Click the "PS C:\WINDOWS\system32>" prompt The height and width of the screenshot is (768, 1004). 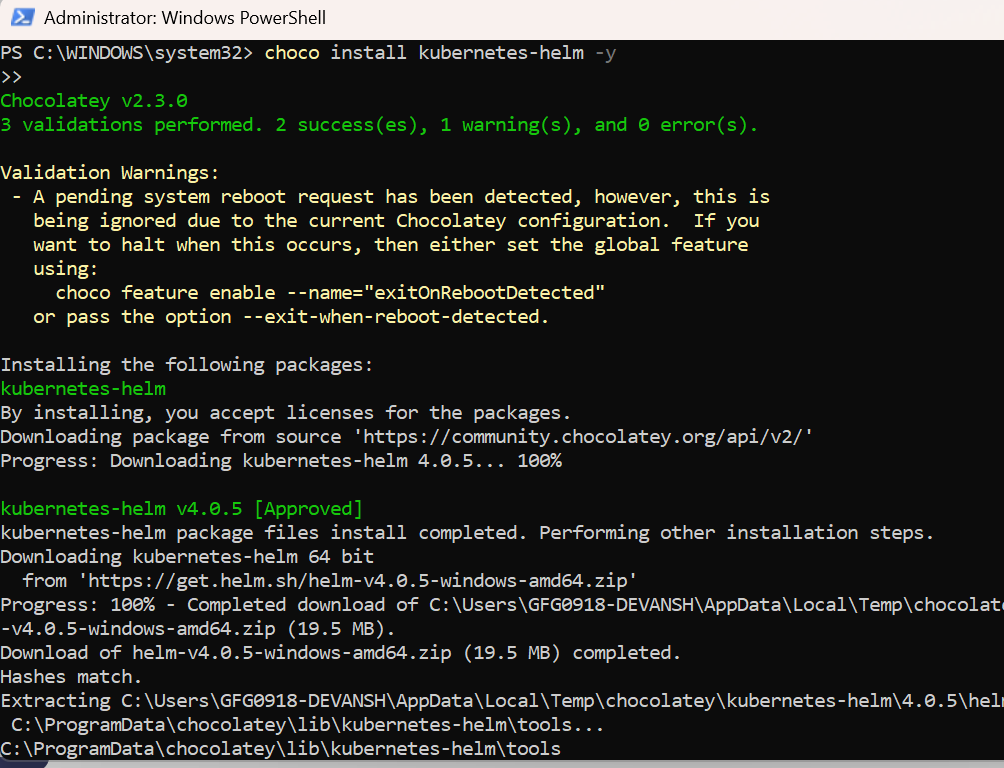click(127, 53)
